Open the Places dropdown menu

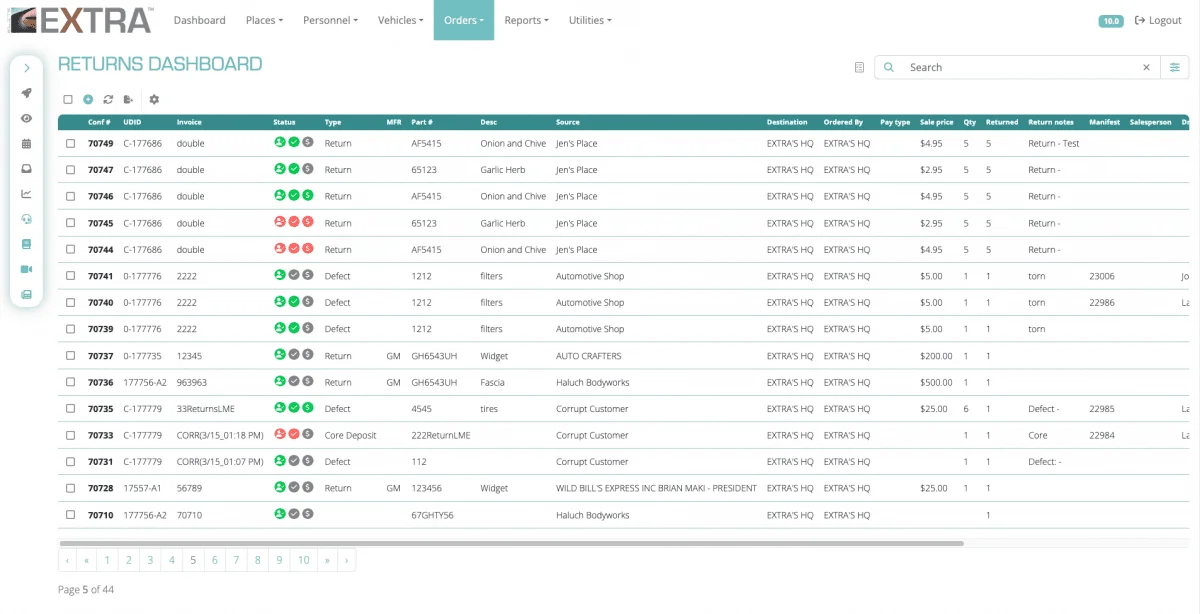pyautogui.click(x=264, y=20)
